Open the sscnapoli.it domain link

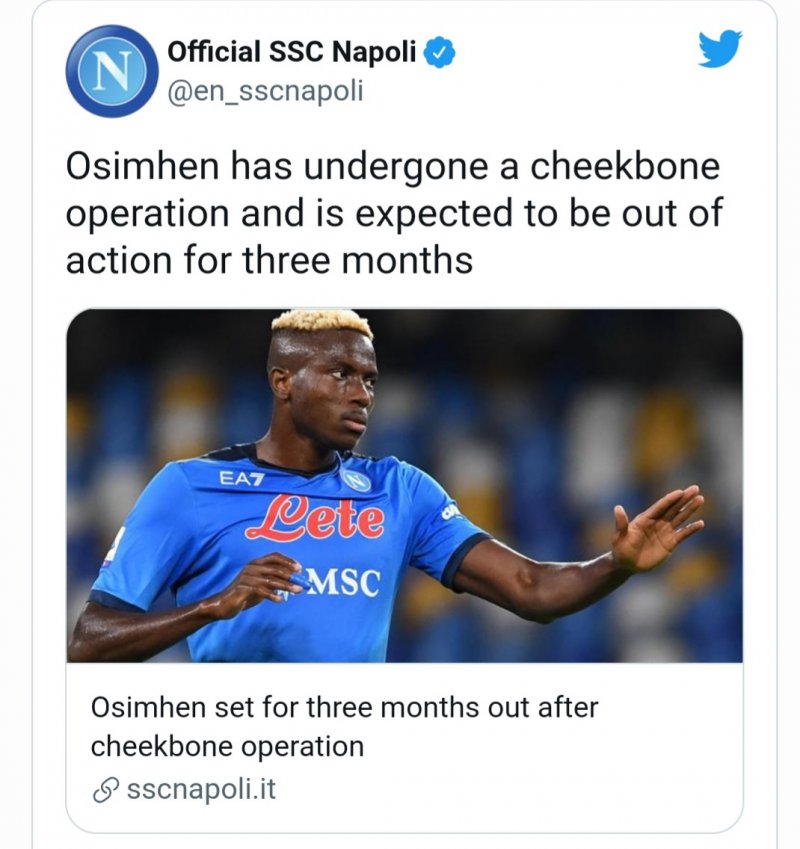click(201, 790)
